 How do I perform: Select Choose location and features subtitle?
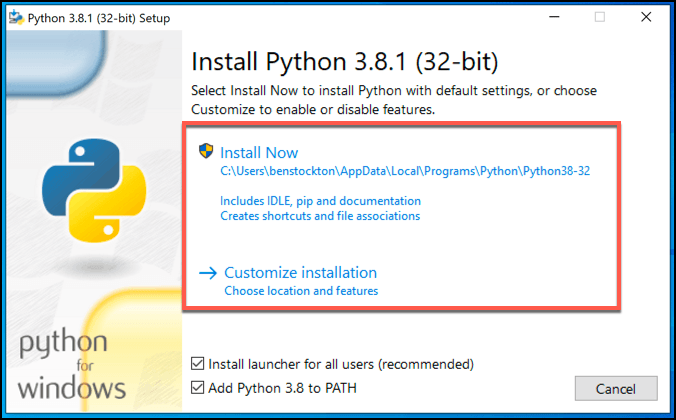click(x=301, y=291)
